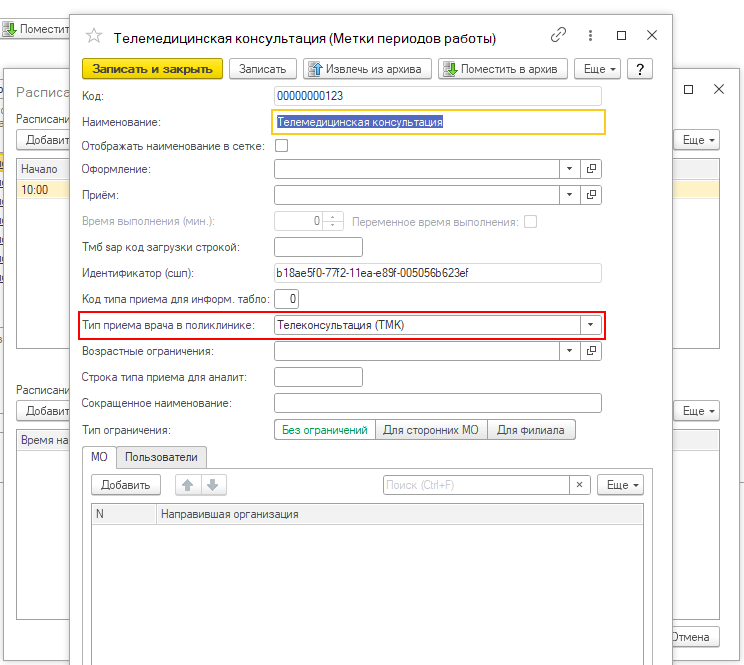Screen dimensions: 744x665
Task: Click the Наименование field
Action: click(438, 122)
